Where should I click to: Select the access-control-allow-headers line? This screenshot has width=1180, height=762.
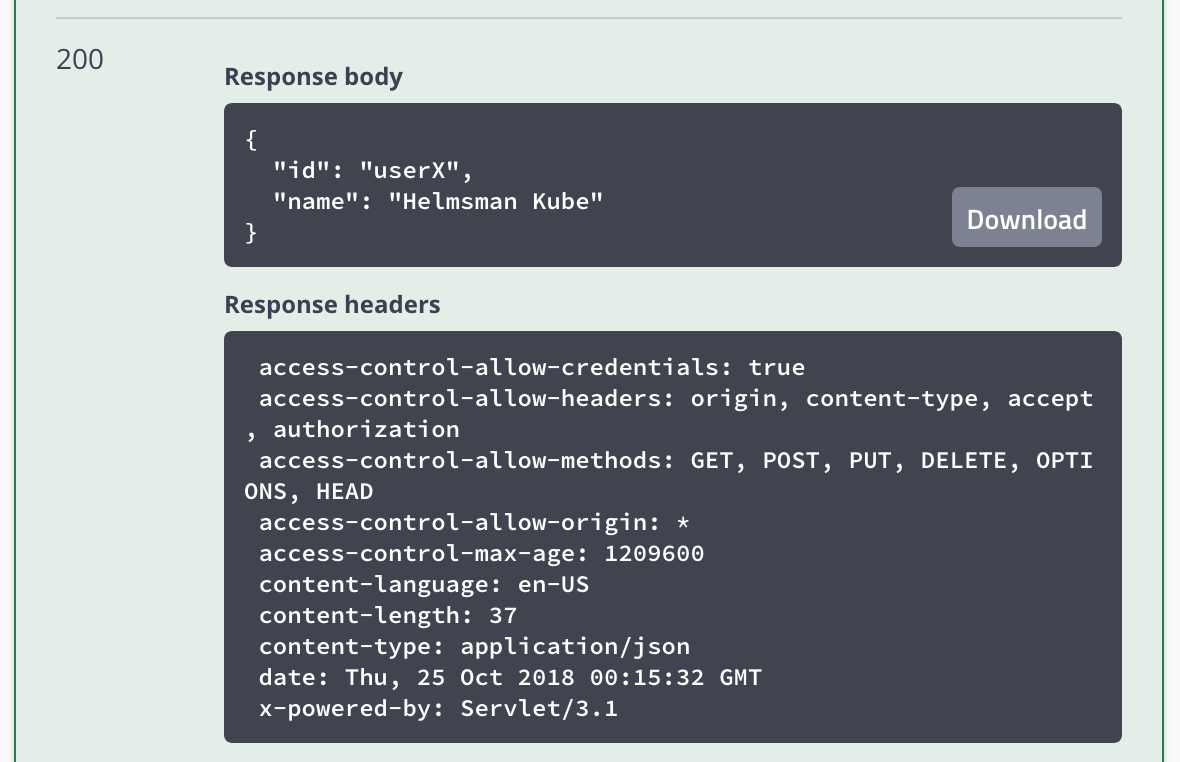tap(676, 398)
